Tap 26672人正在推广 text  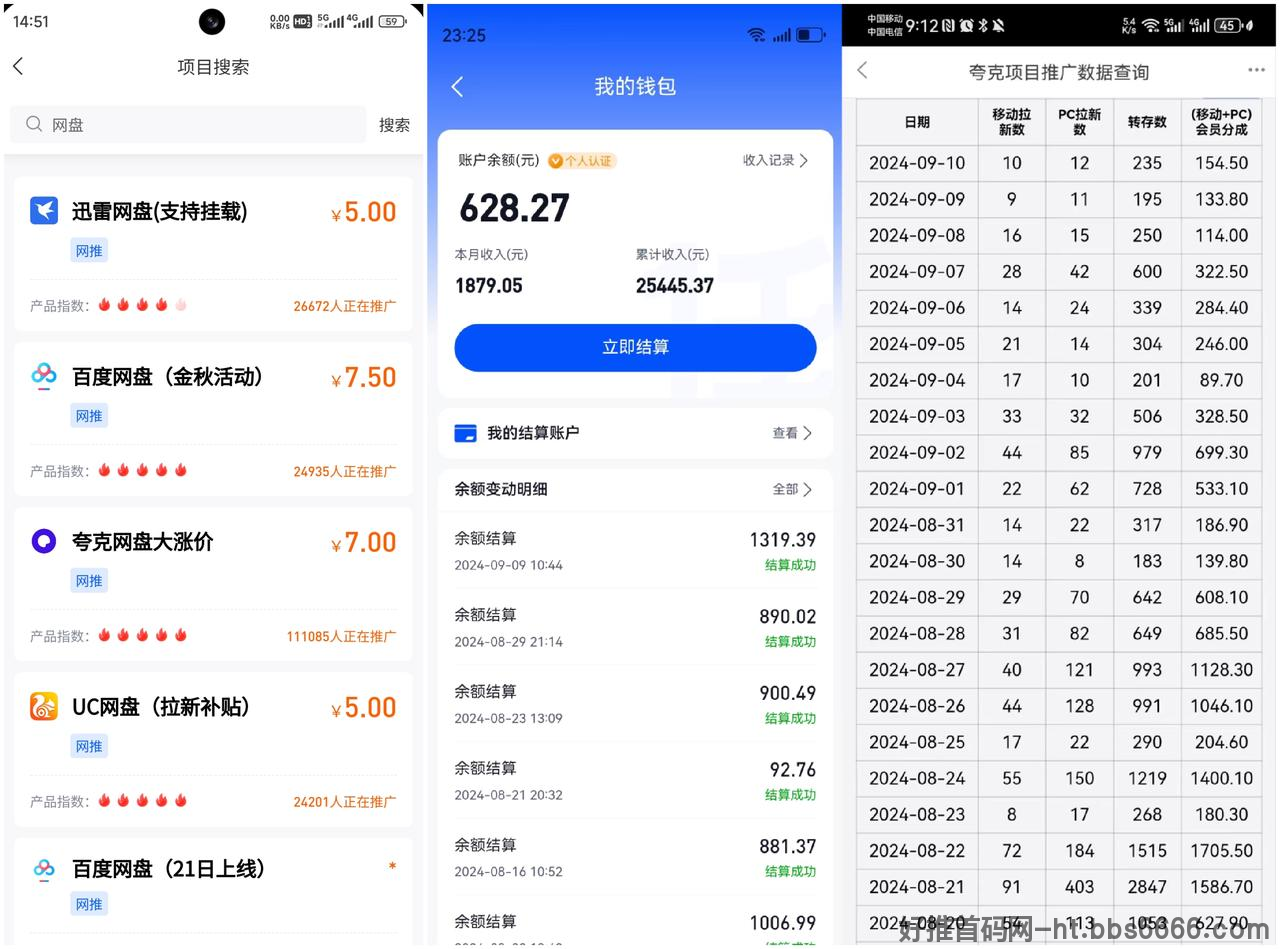[344, 306]
